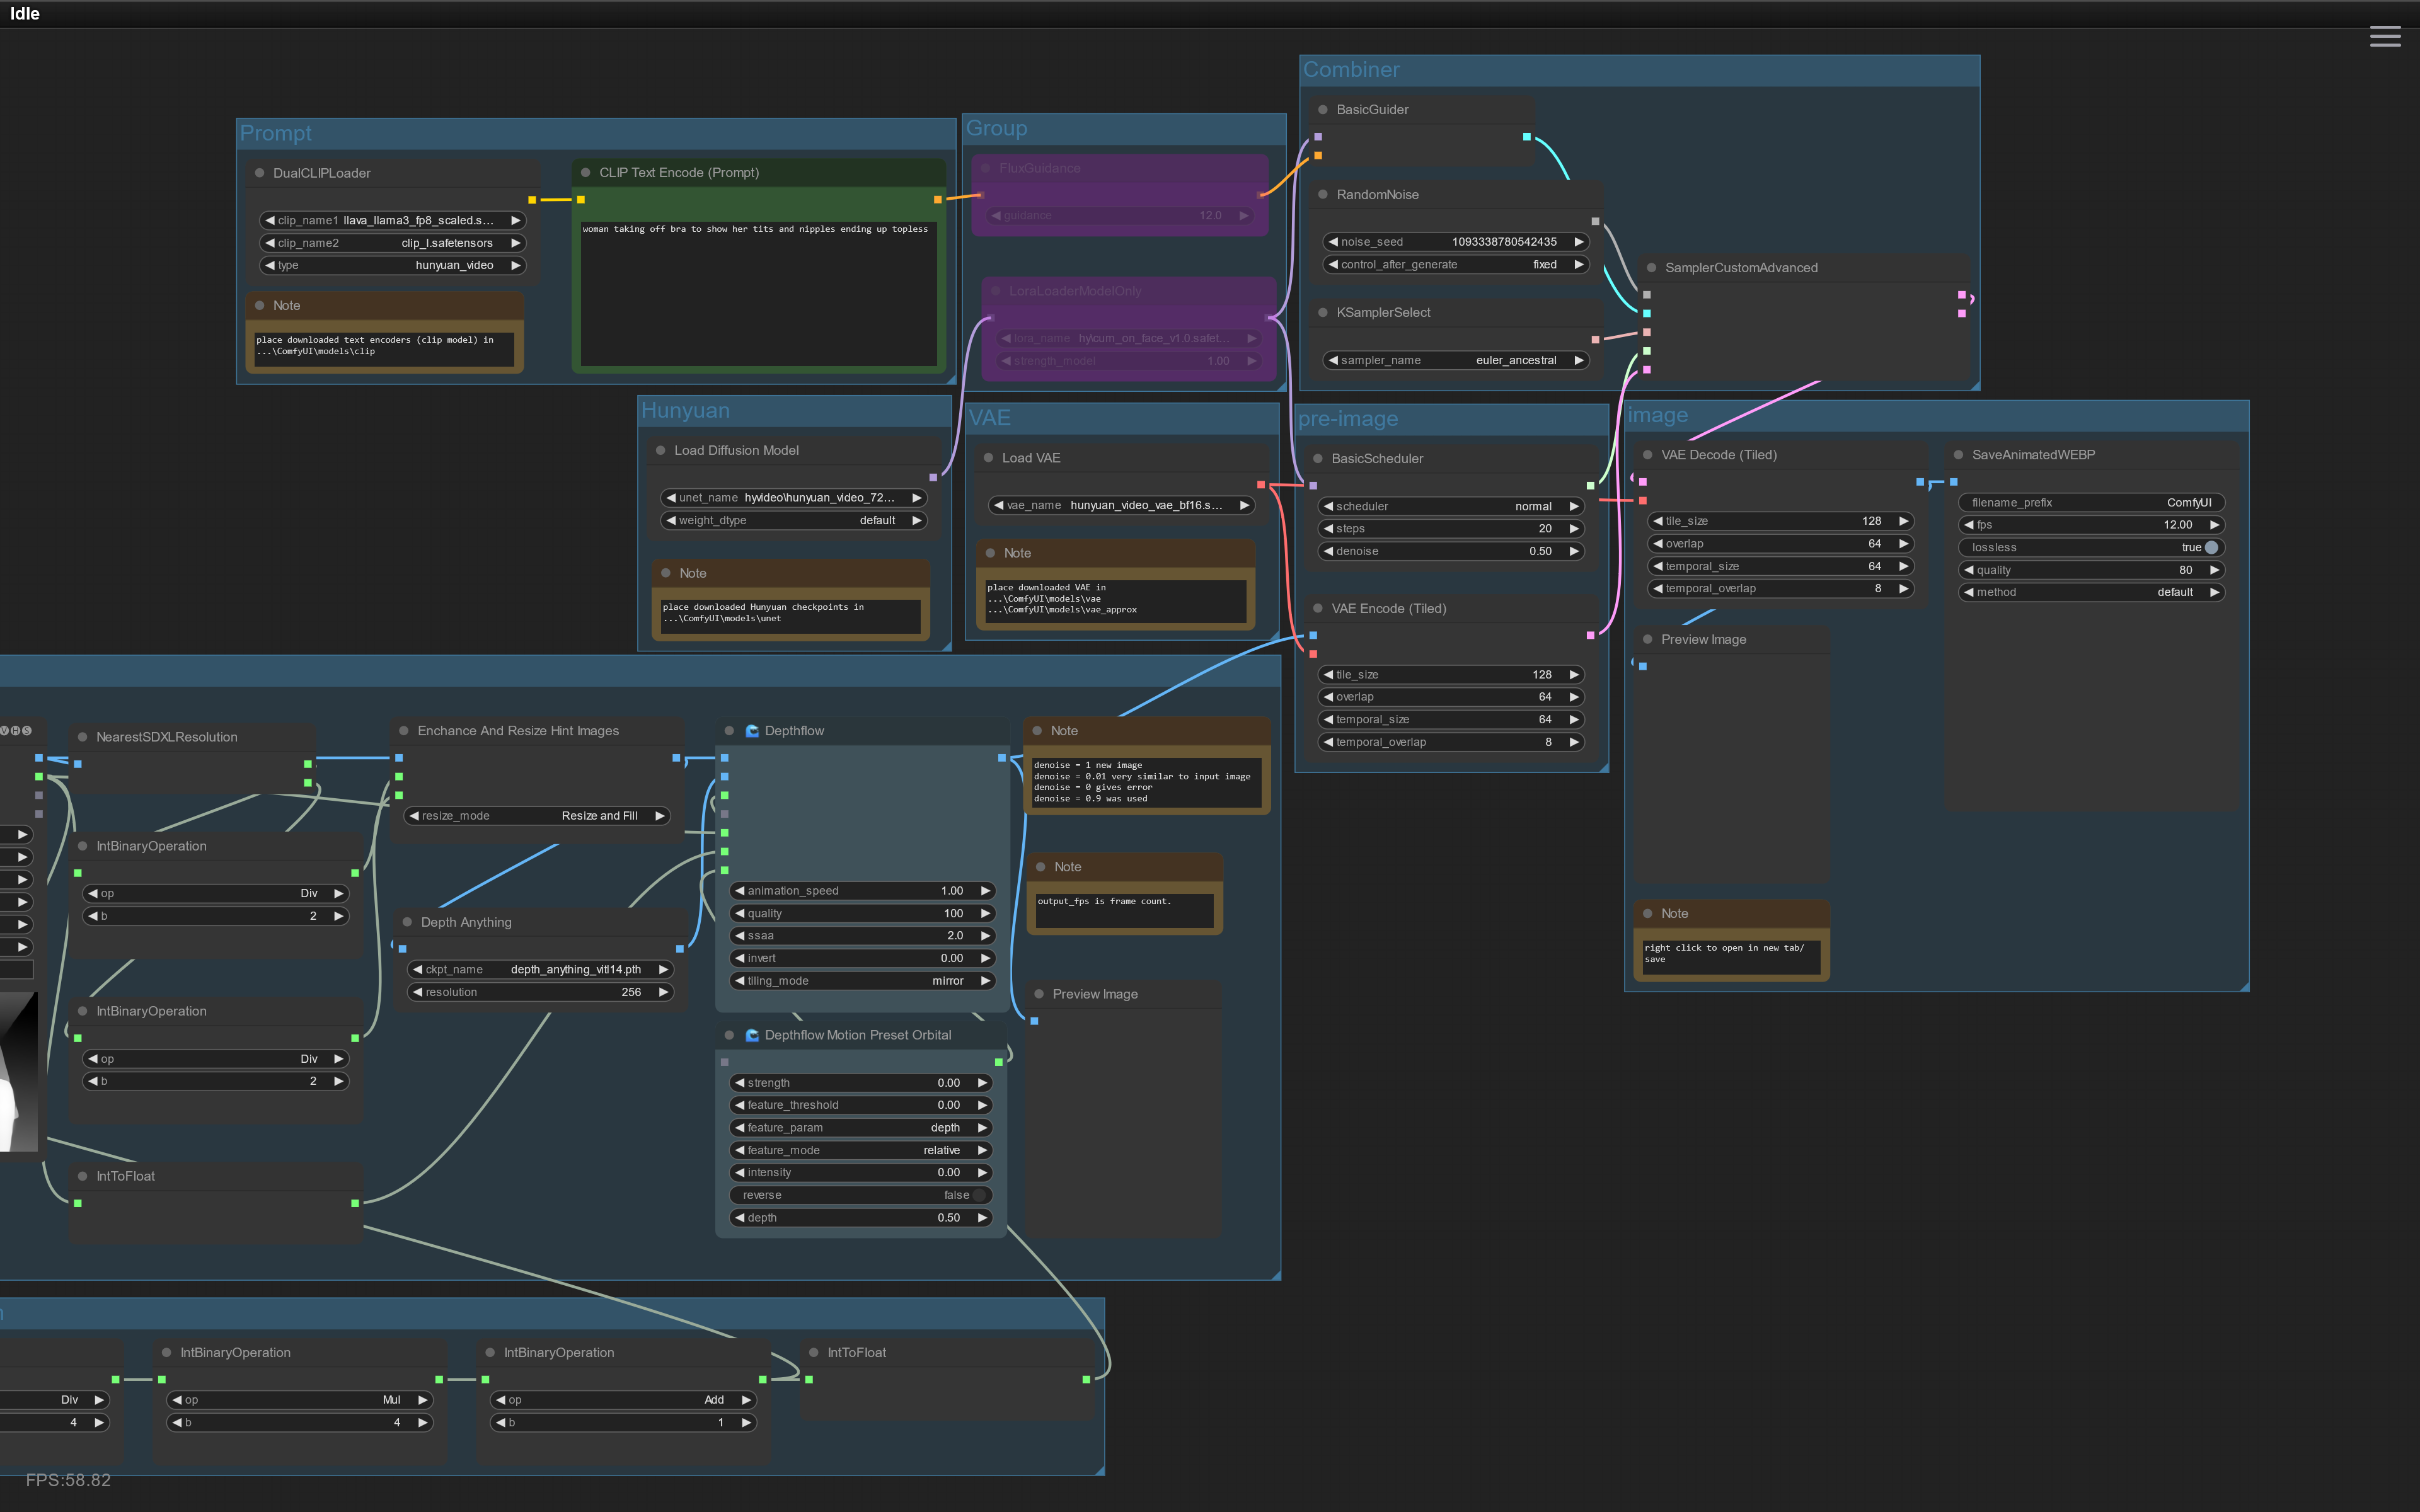2420x1512 pixels.
Task: Click the Depthflow Motion Preset Orbital icon
Action: pos(752,1035)
